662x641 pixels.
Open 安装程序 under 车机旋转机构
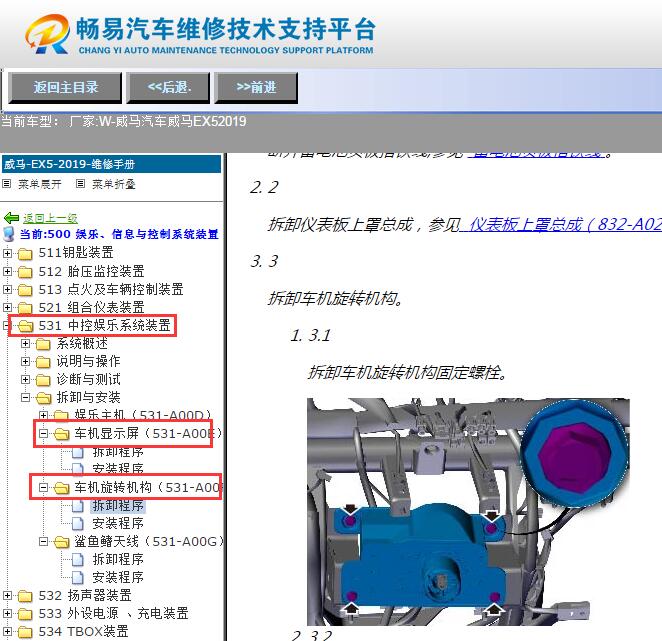pos(118,524)
